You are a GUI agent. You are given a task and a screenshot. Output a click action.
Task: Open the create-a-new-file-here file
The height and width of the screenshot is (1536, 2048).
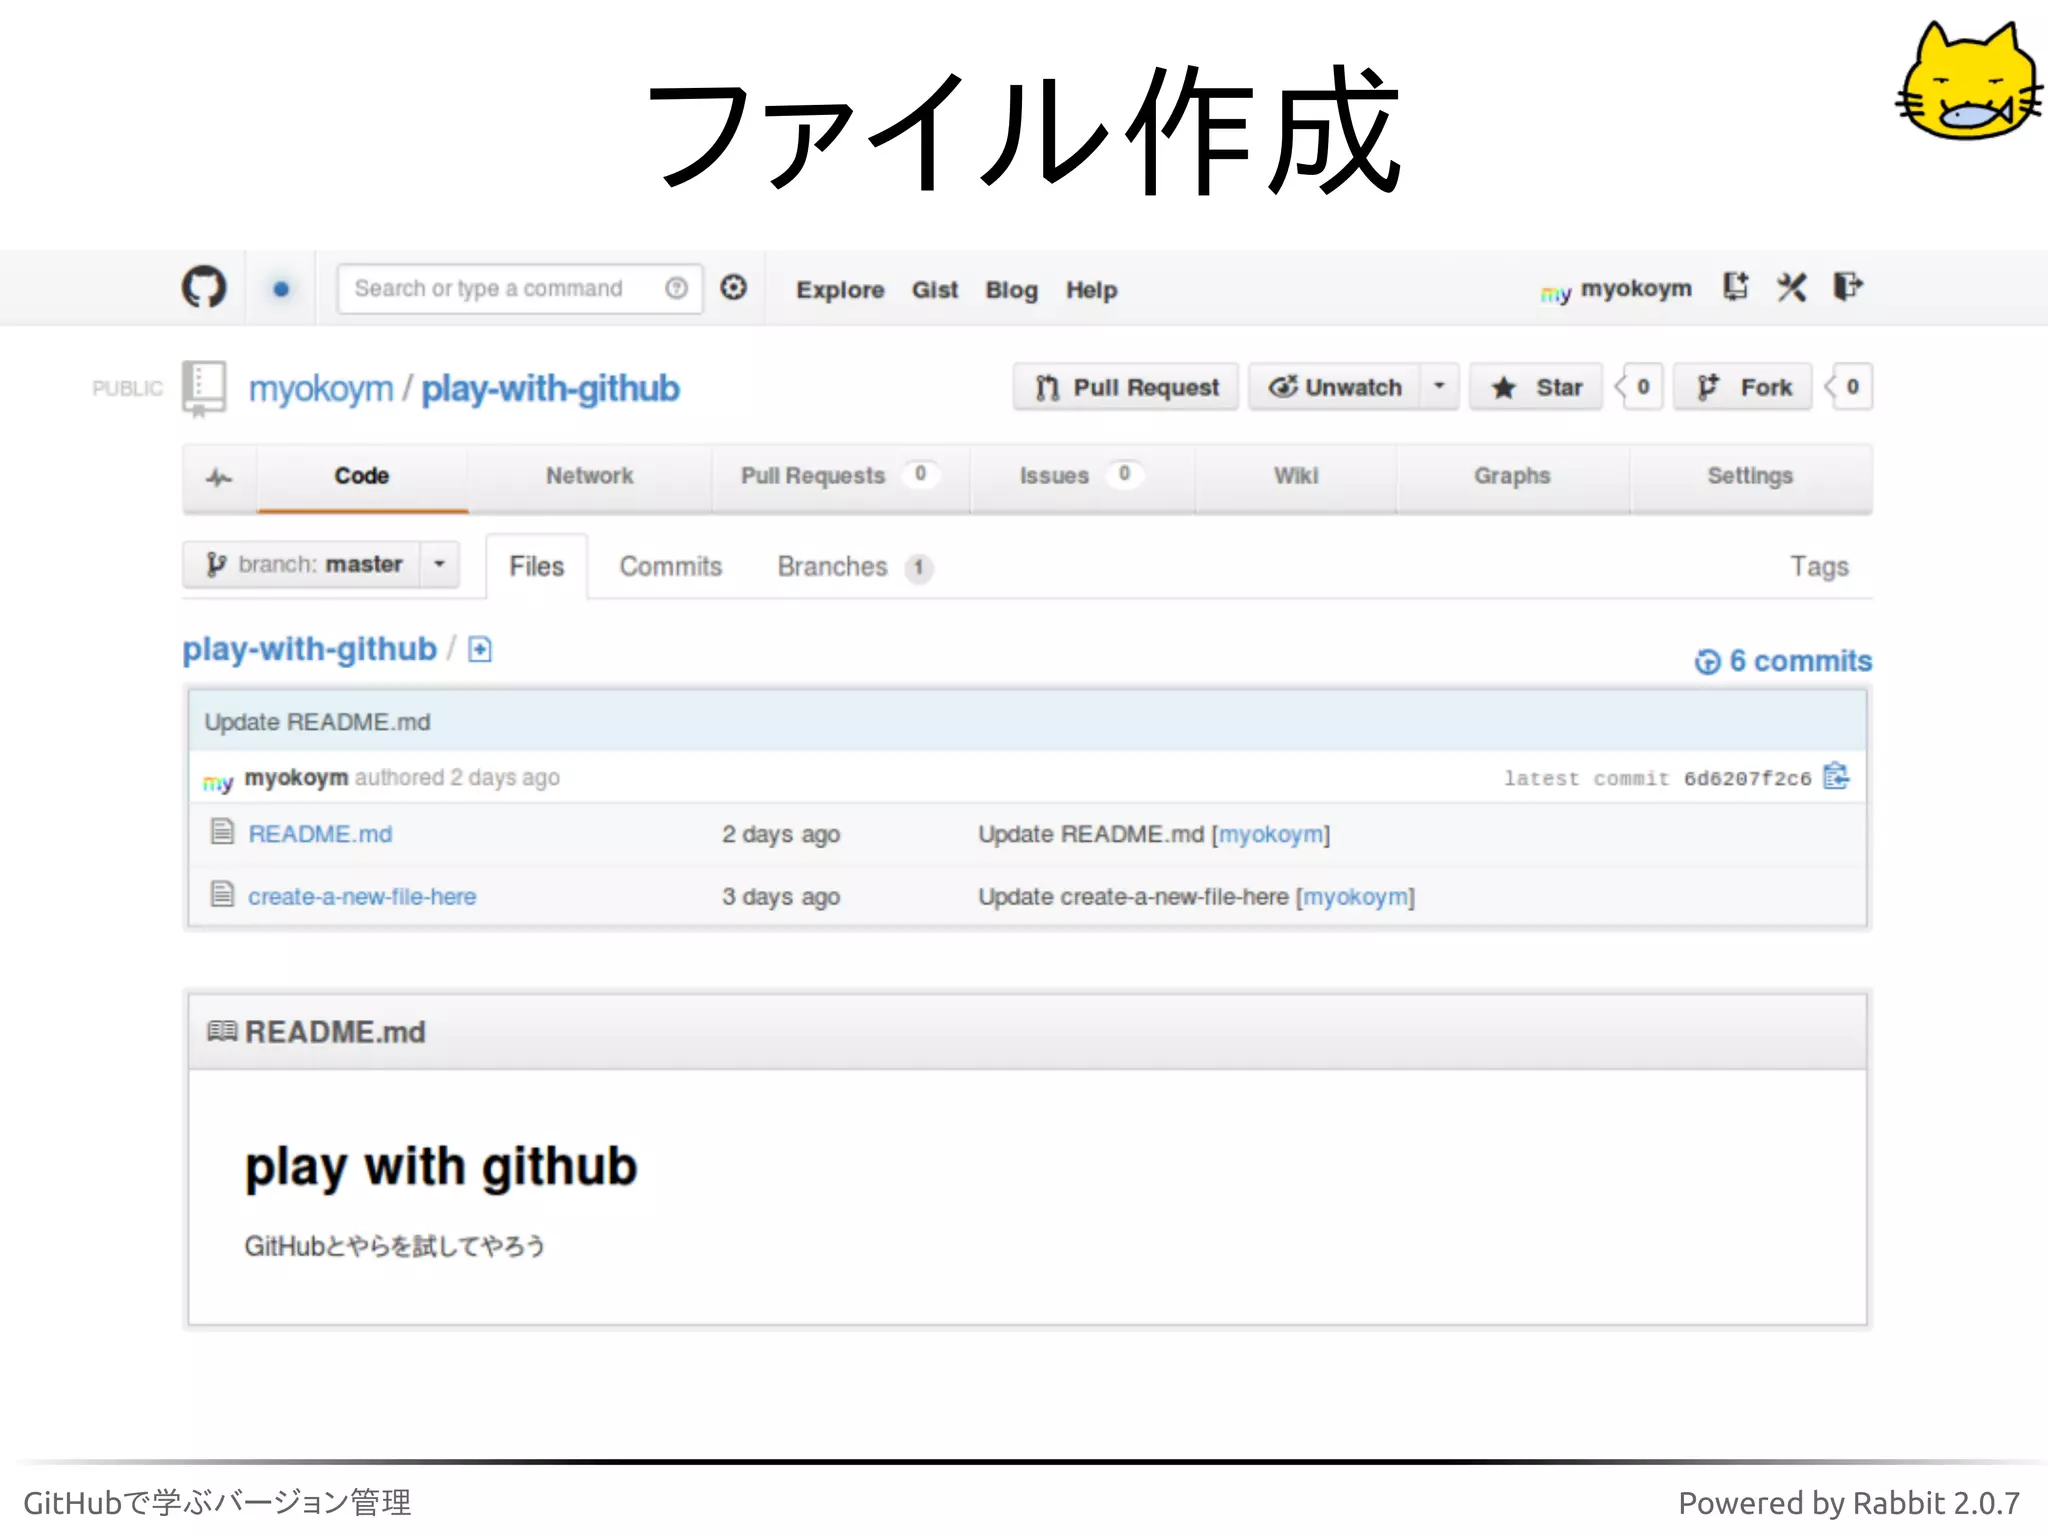pos(362,897)
